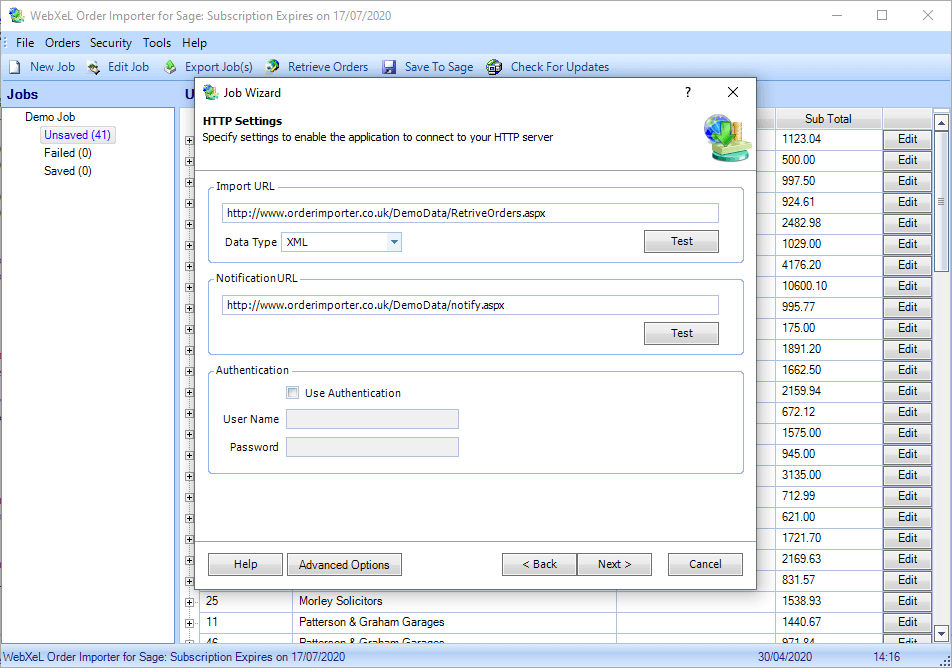The width and height of the screenshot is (952, 668).
Task: Click Check For Updates toolbar label
Action: 560,67
